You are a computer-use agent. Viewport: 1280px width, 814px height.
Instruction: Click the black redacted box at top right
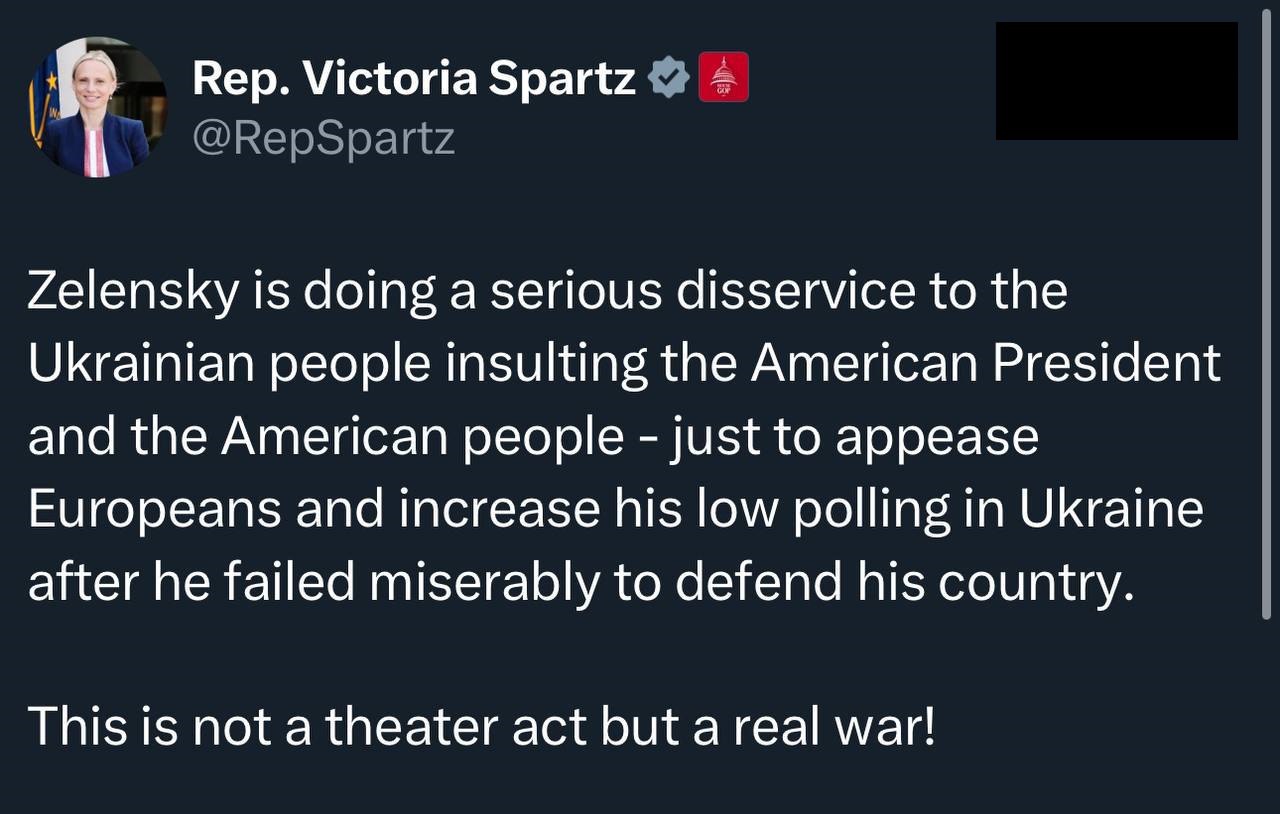(x=1116, y=81)
